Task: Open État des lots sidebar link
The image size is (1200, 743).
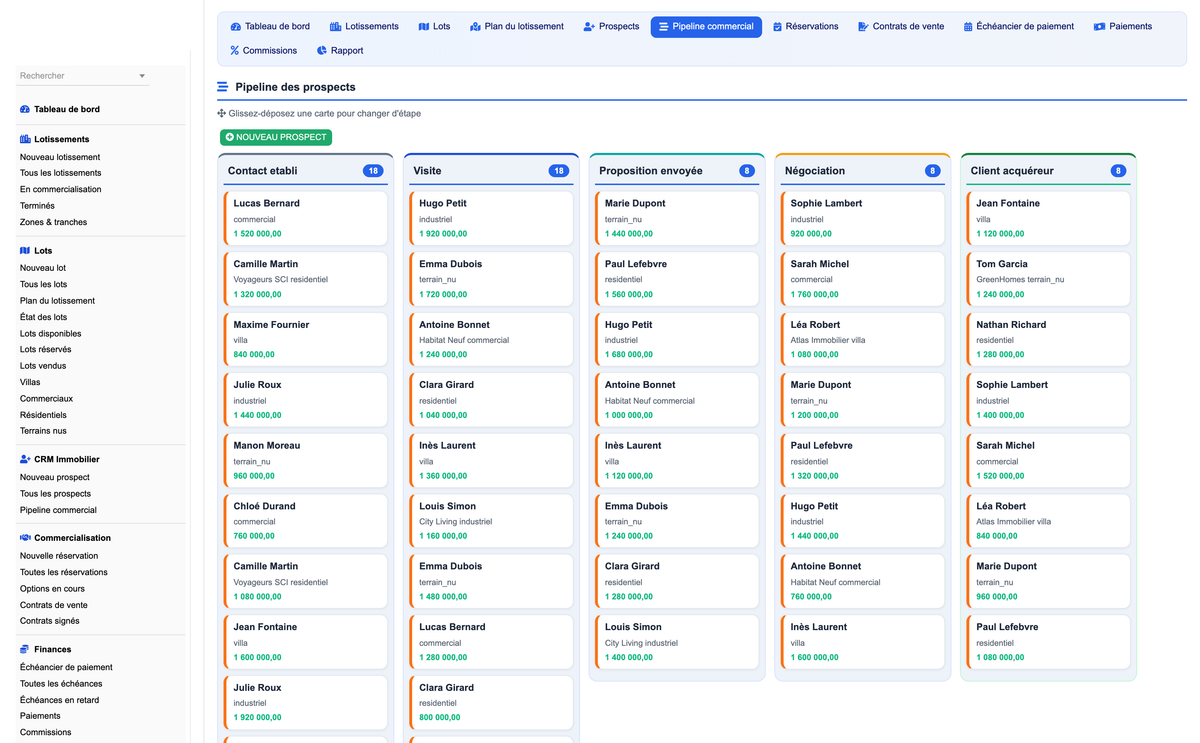Action: point(44,317)
